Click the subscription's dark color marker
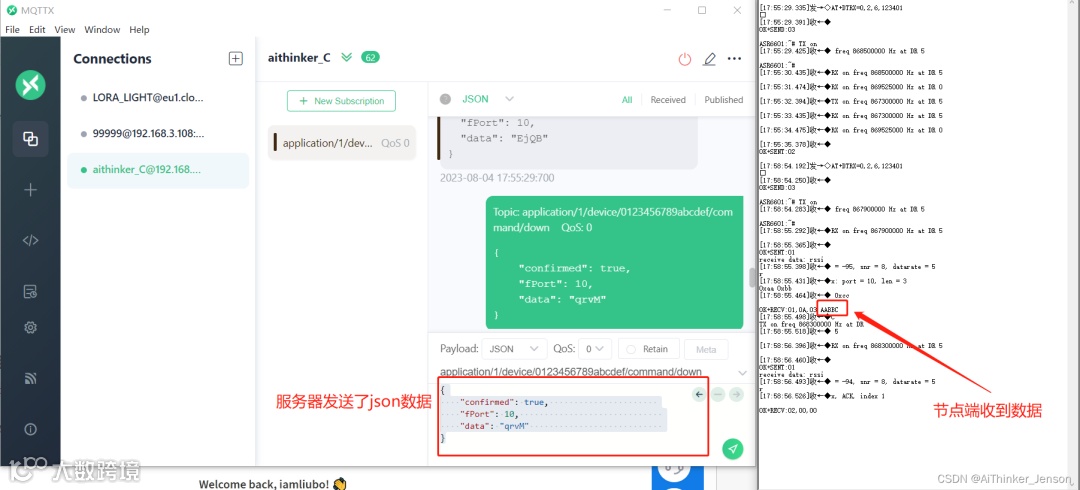The width and height of the screenshot is (1080, 490). click(276, 143)
